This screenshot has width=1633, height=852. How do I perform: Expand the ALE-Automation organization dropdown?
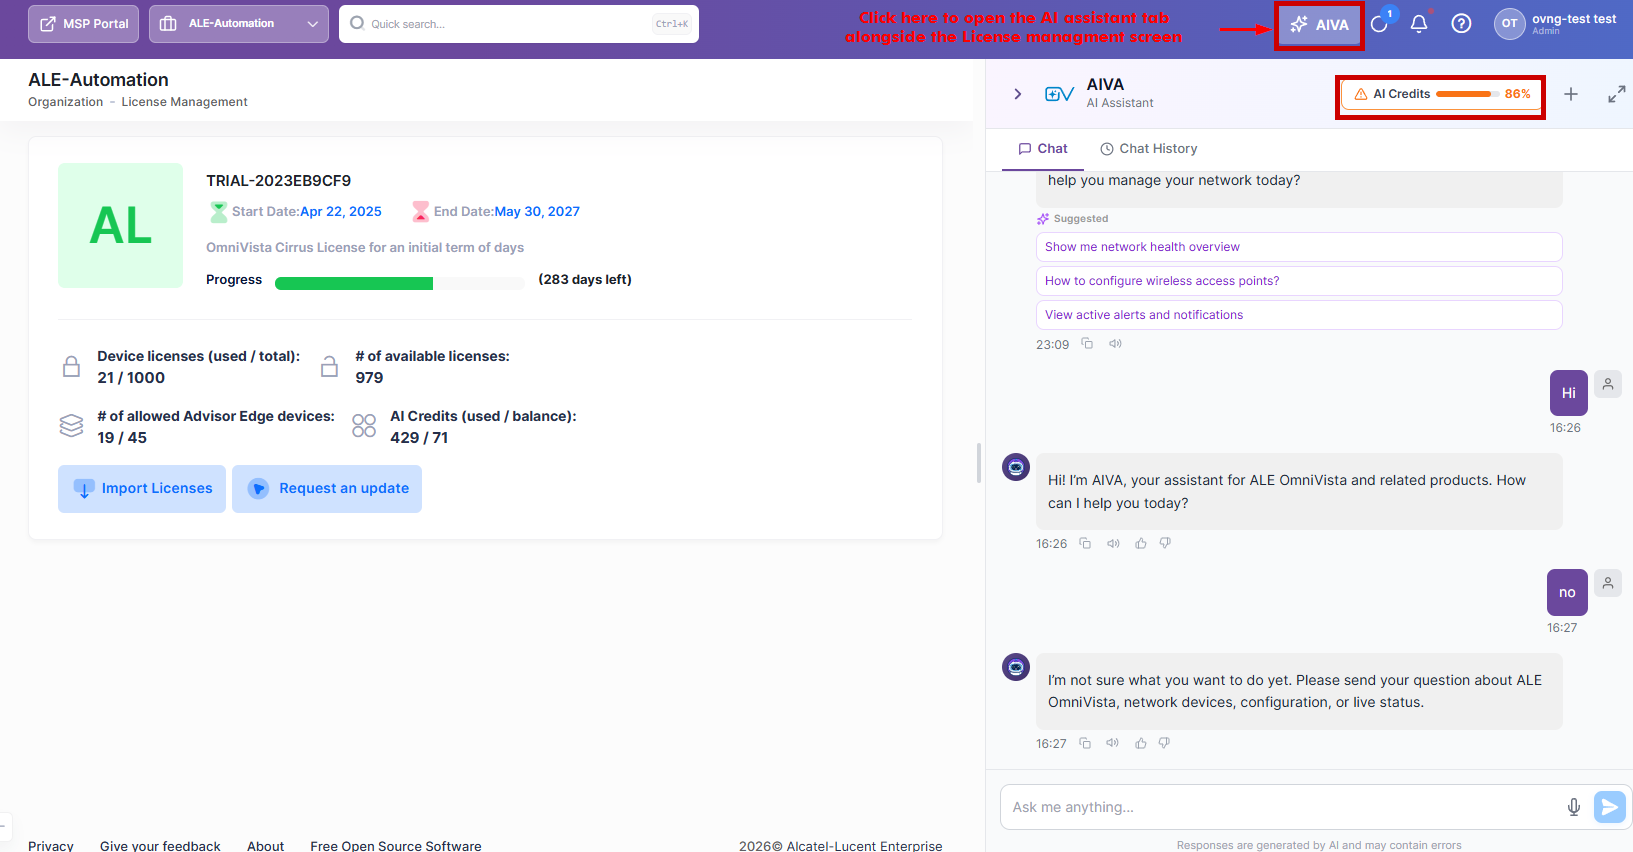[239, 24]
